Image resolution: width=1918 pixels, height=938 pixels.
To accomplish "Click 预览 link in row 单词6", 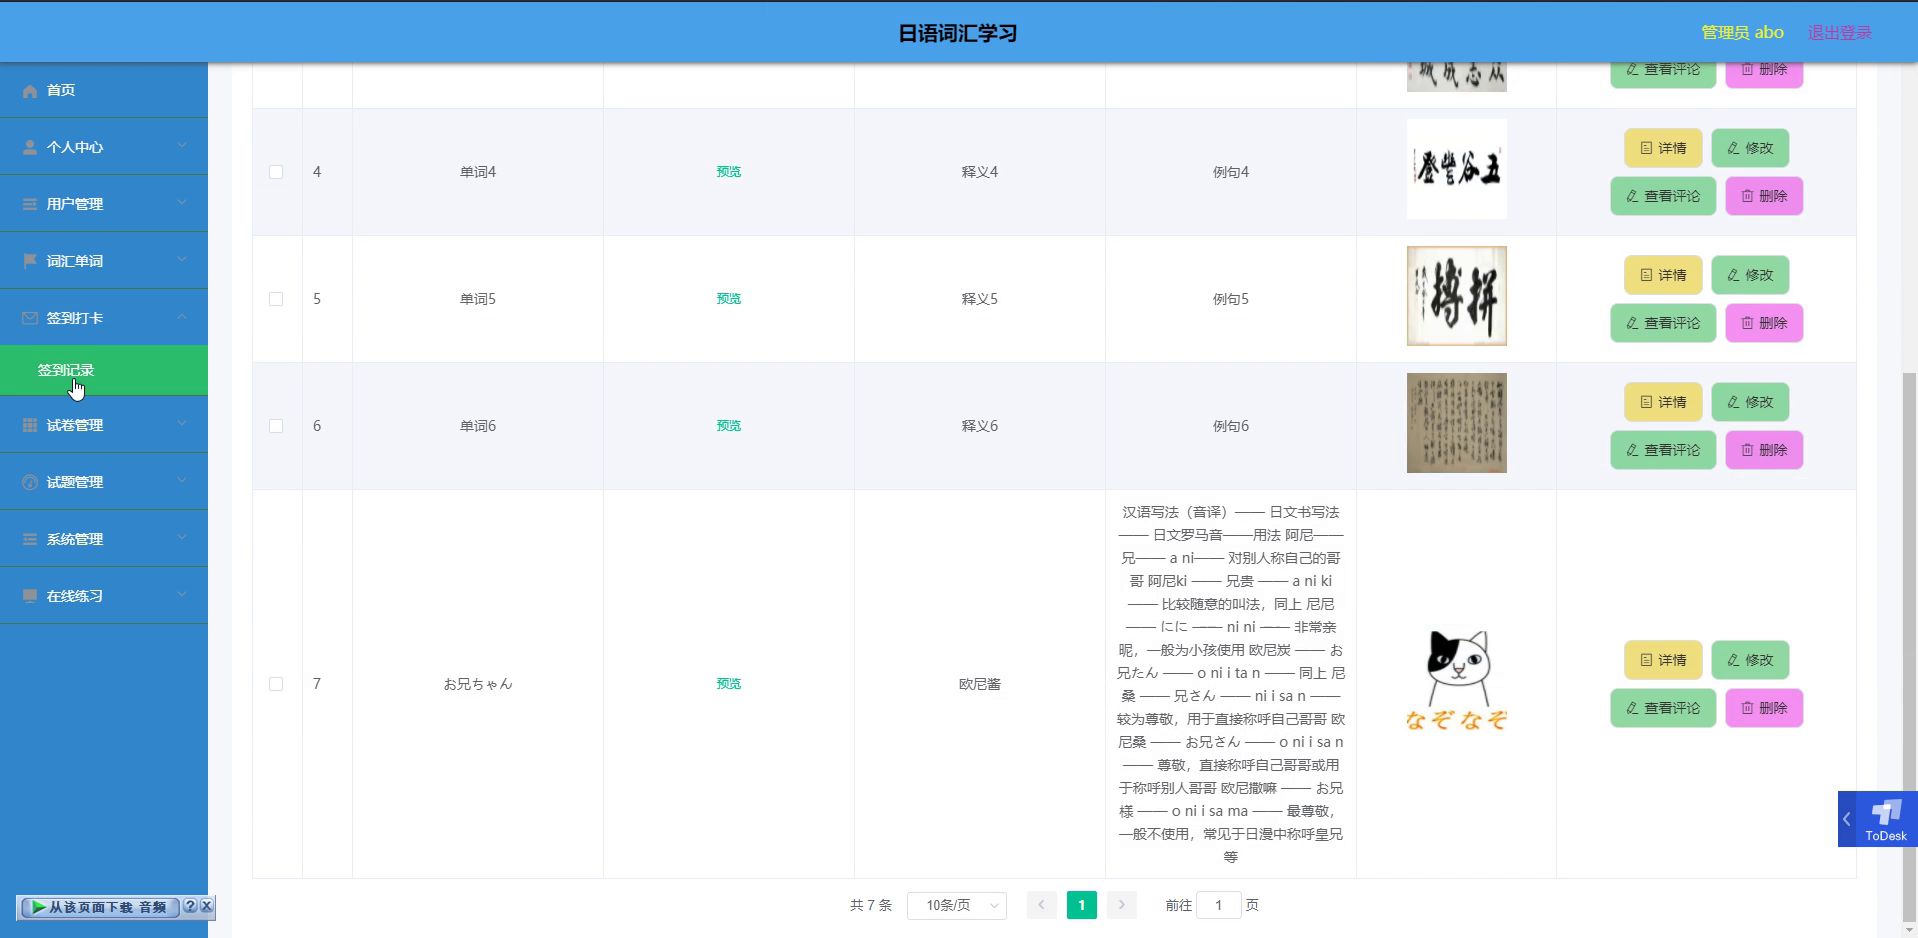I will coord(729,426).
